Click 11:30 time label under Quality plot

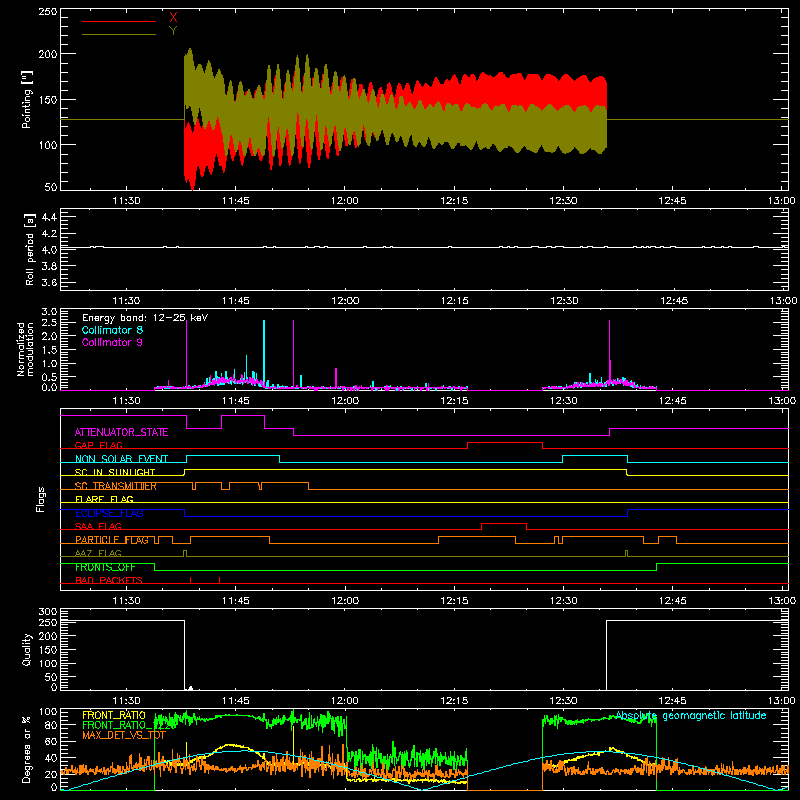pos(126,701)
